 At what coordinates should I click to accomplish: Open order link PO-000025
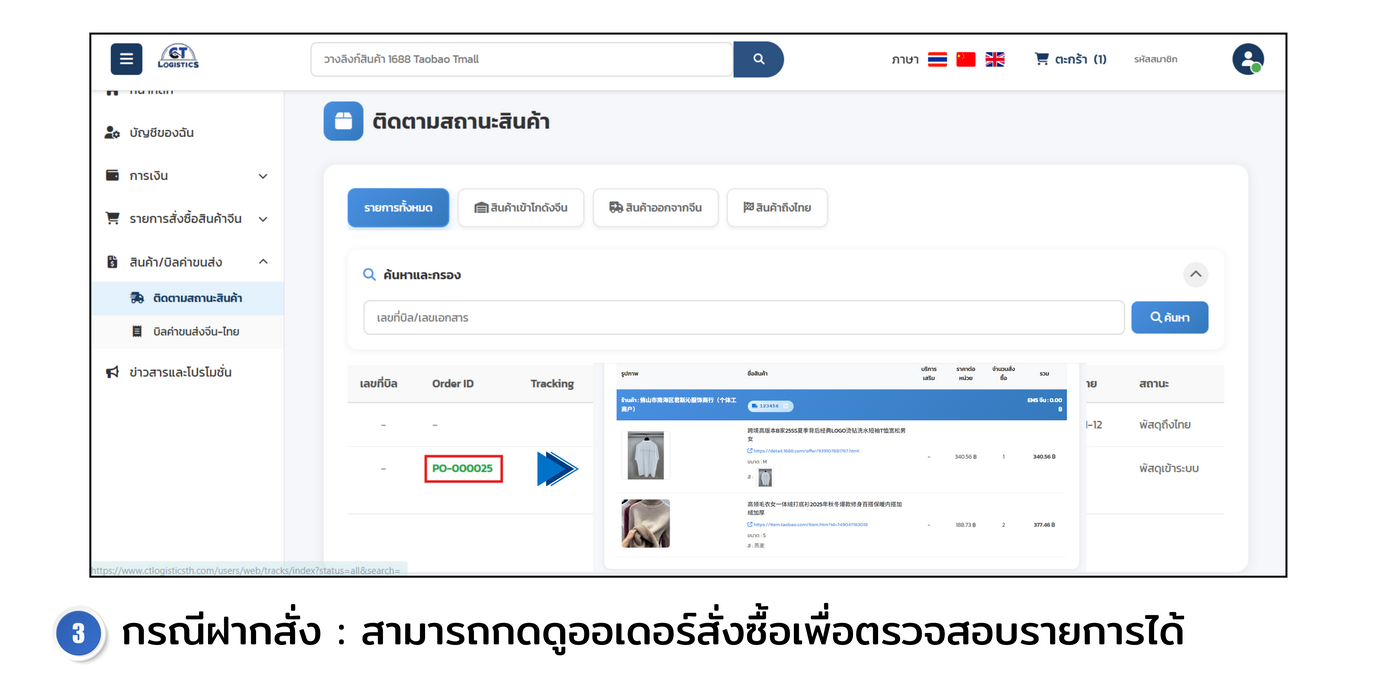click(463, 468)
